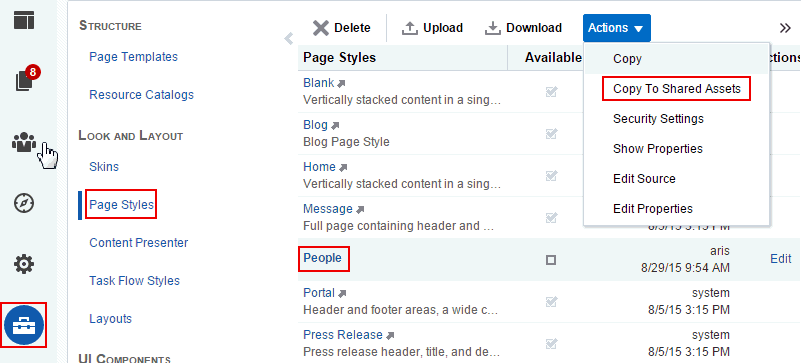801x363 pixels.
Task: Toggle Available checkbox for People
Action: pyautogui.click(x=551, y=260)
